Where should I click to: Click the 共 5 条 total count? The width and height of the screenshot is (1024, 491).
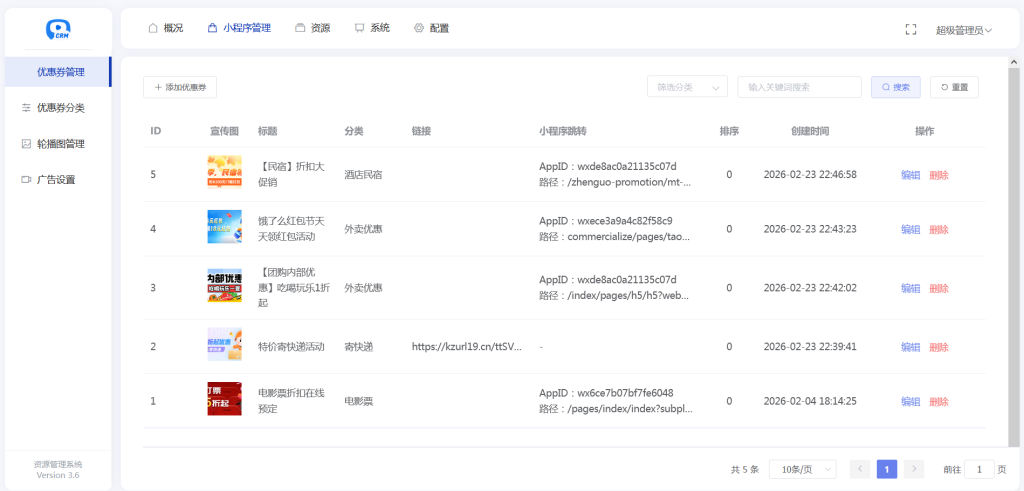click(744, 469)
